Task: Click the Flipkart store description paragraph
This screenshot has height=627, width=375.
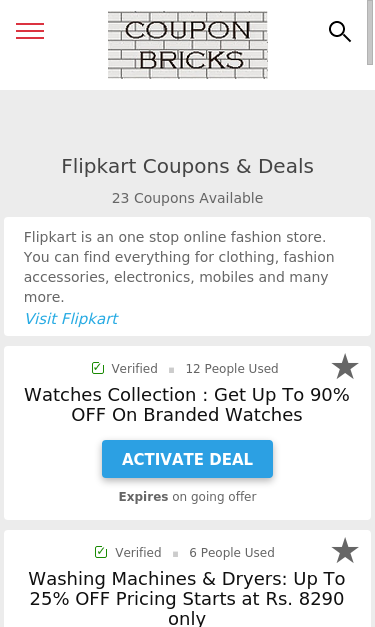Action: [x=179, y=267]
